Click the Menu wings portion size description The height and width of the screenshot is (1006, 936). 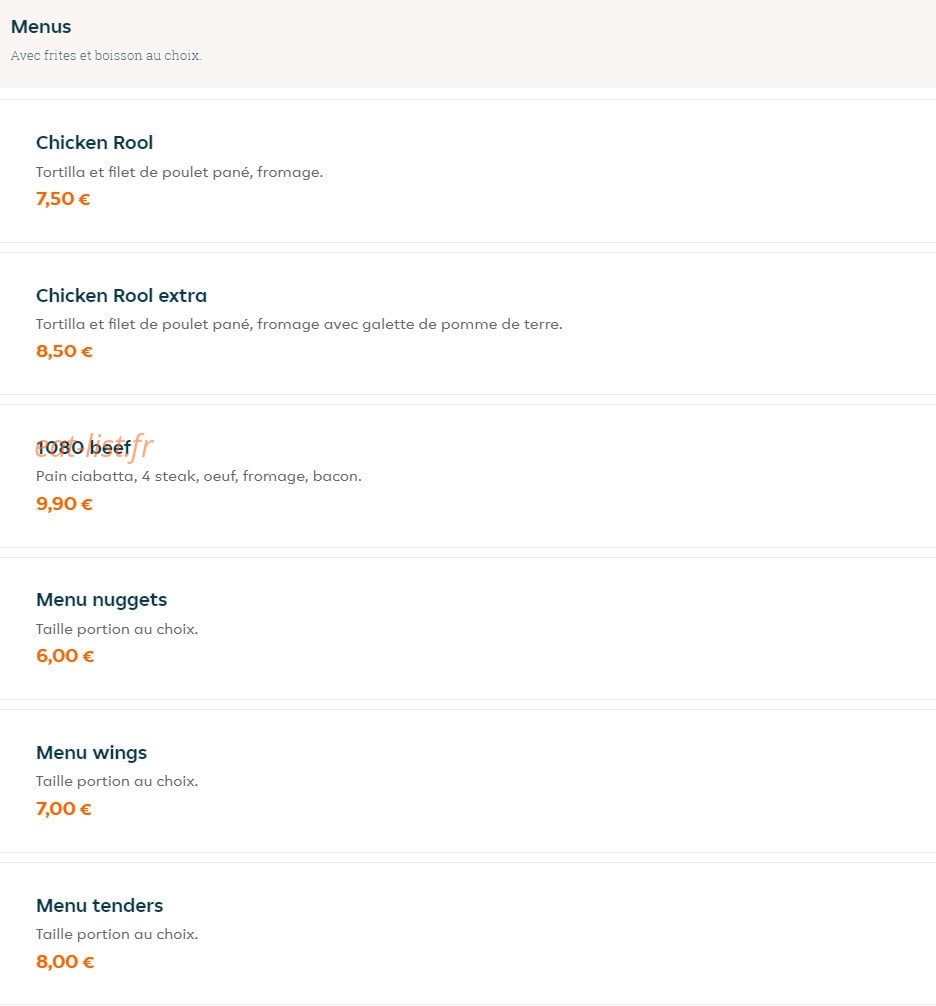pyautogui.click(x=117, y=781)
